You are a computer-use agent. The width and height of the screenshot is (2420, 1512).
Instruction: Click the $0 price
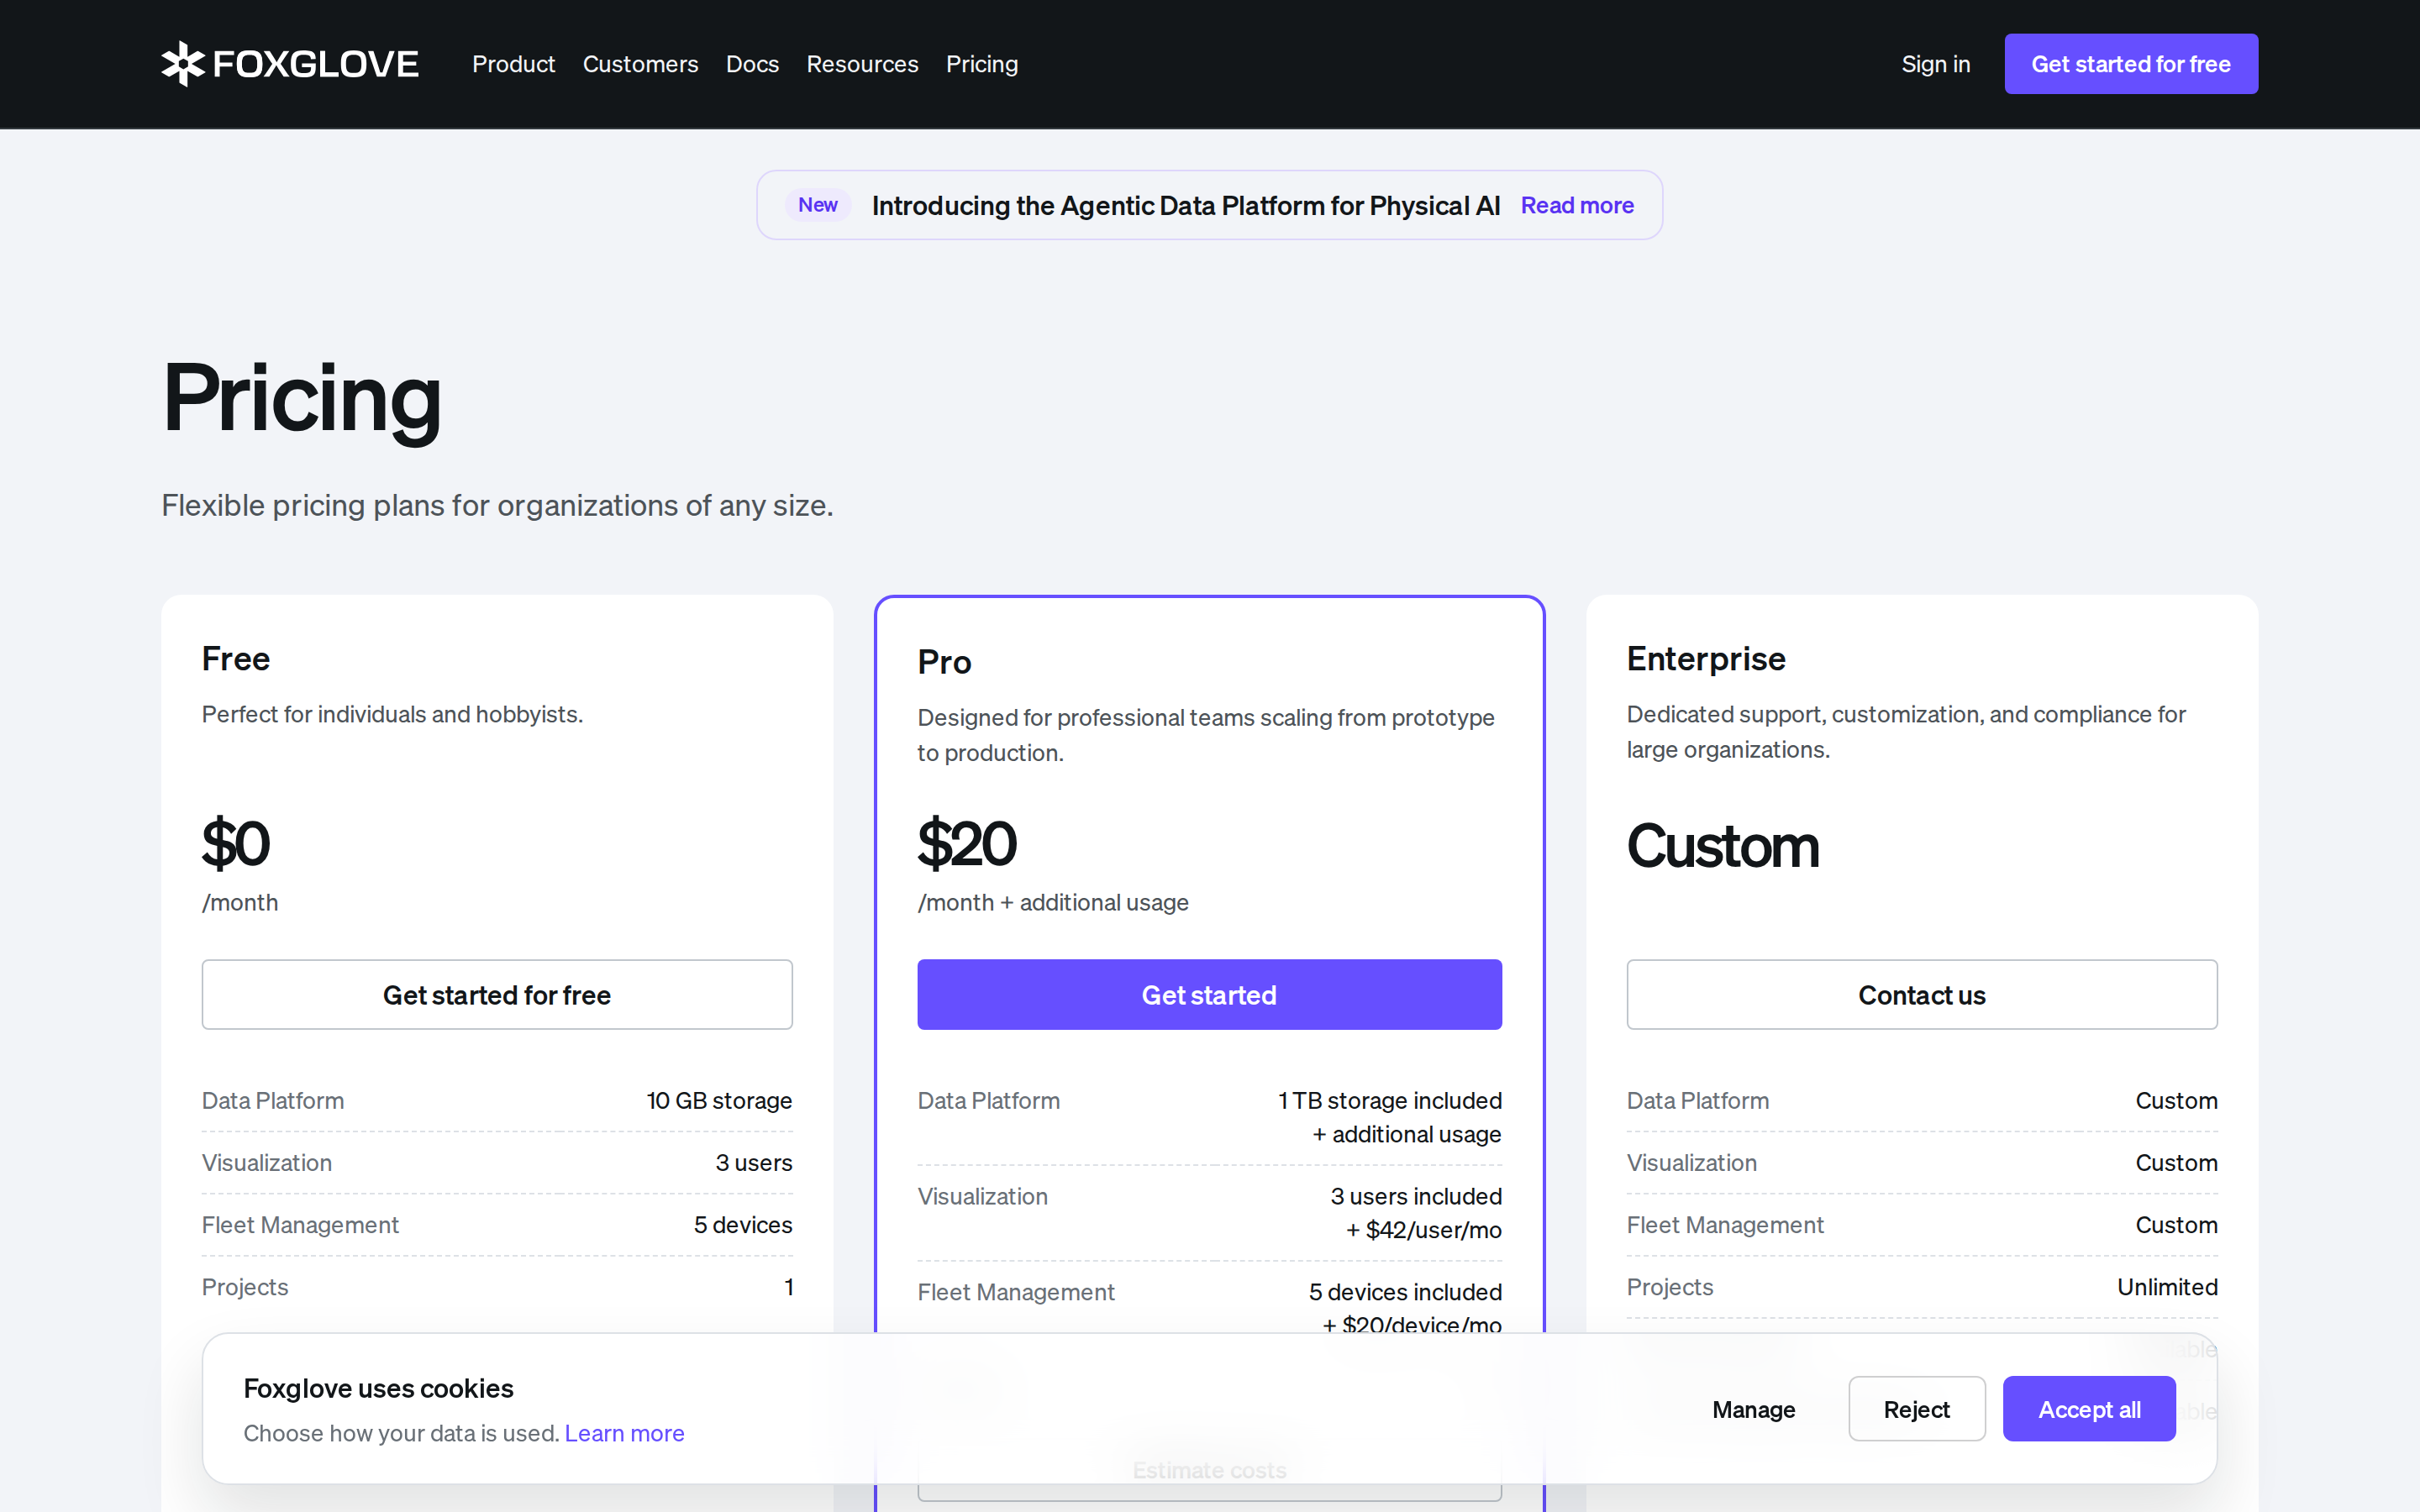pos(236,843)
